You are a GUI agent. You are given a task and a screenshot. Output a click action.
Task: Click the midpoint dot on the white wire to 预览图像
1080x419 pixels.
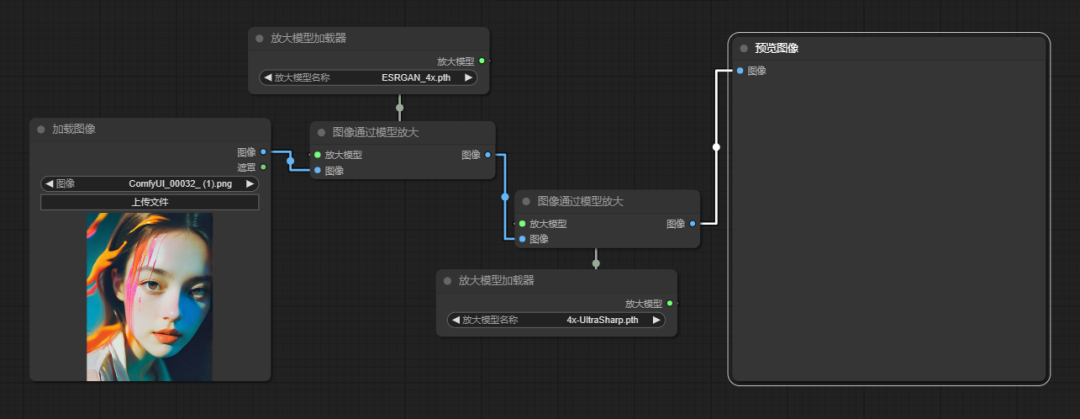pyautogui.click(x=716, y=147)
